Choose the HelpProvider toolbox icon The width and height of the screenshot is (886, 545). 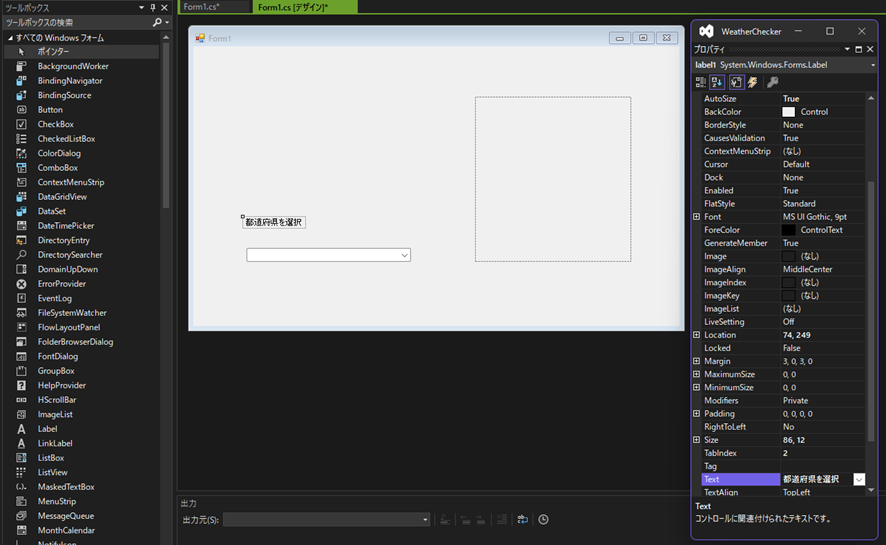tap(21, 385)
